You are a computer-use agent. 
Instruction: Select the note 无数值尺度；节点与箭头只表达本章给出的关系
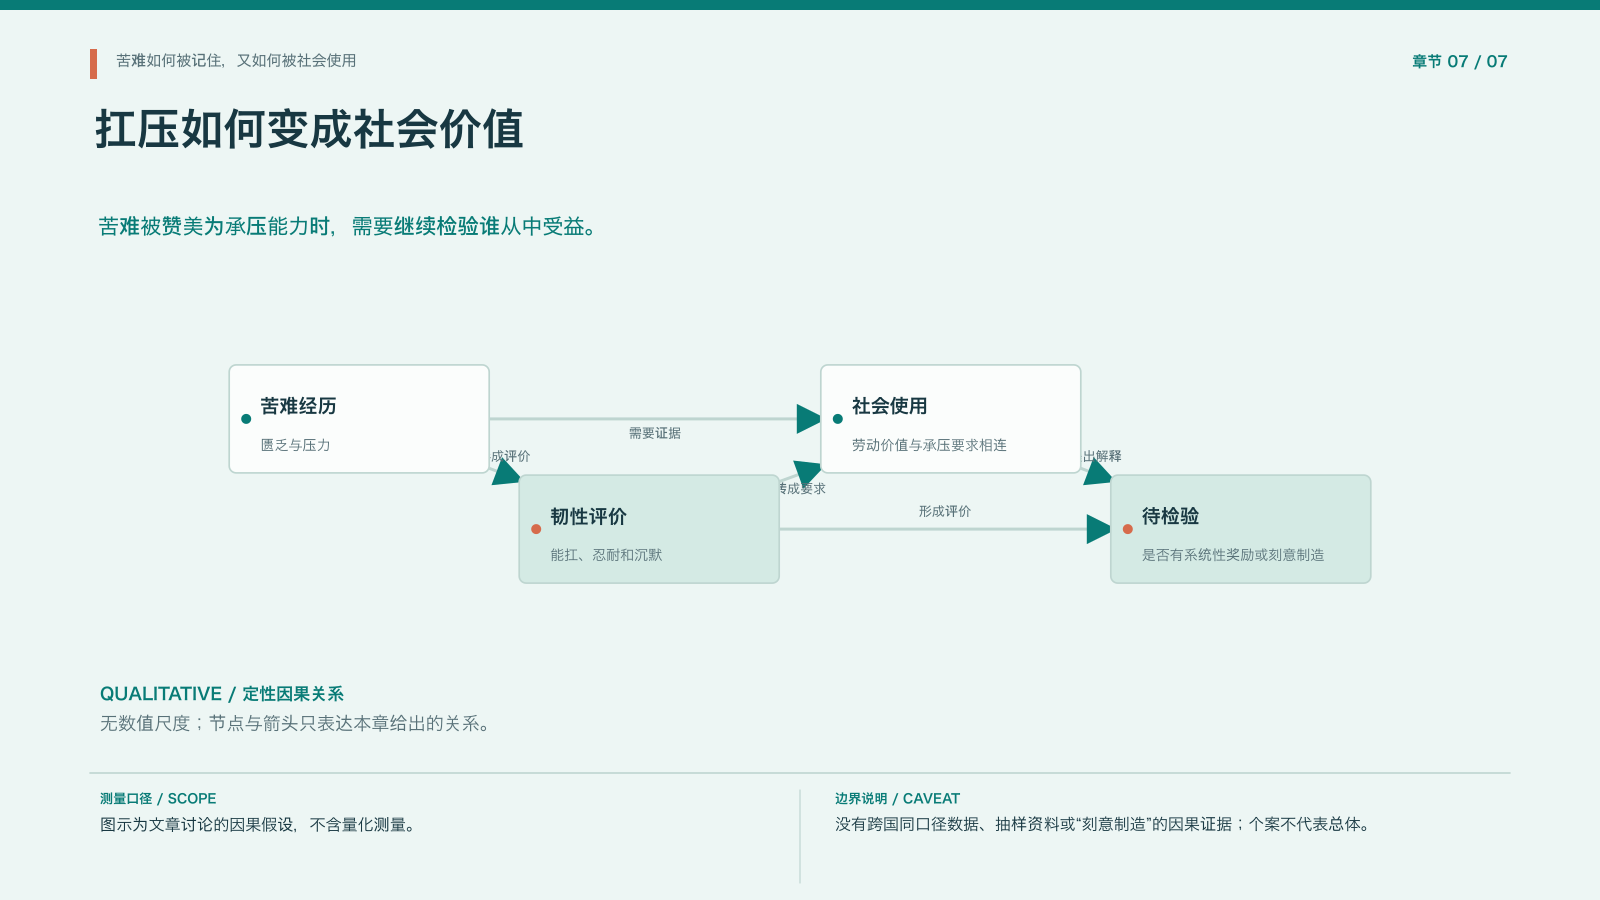pyautogui.click(x=295, y=723)
